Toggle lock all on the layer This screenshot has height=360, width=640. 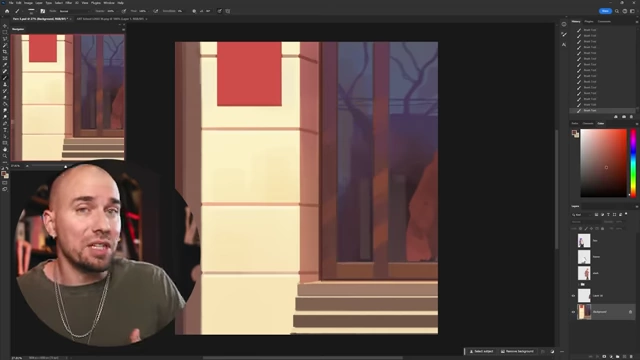click(x=602, y=229)
